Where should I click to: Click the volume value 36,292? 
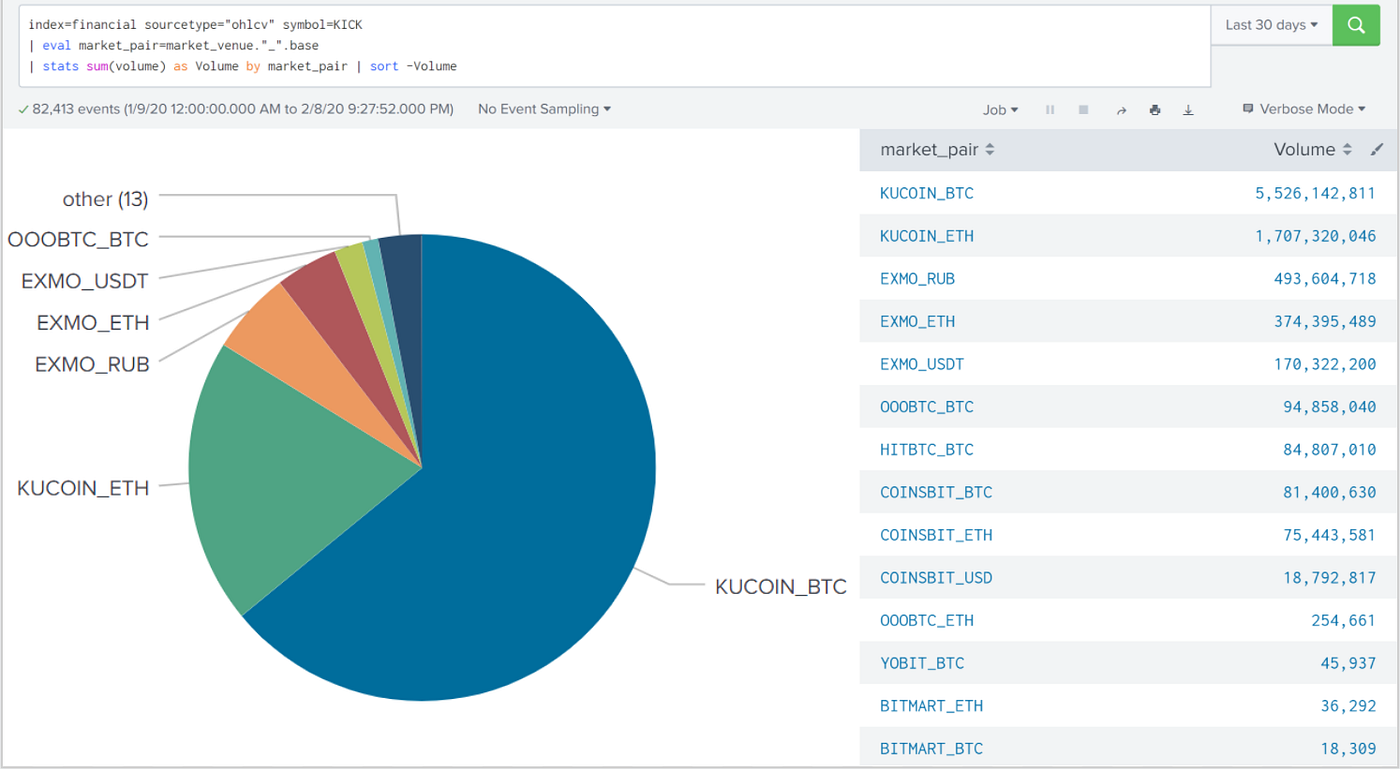(1349, 706)
